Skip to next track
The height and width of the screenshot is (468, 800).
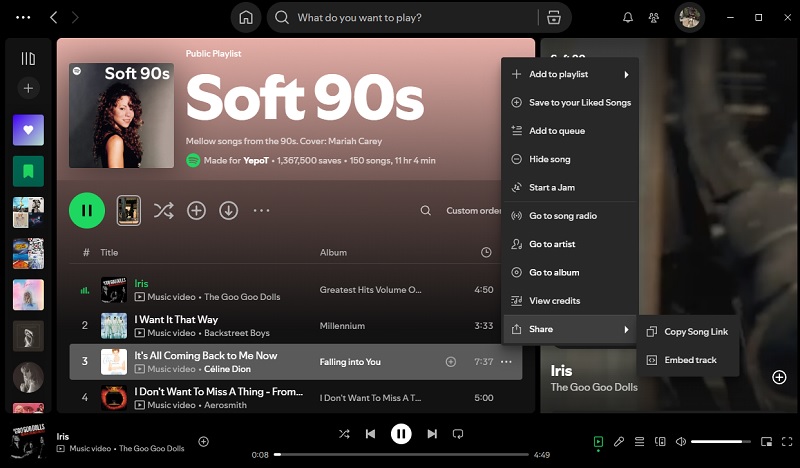(432, 434)
